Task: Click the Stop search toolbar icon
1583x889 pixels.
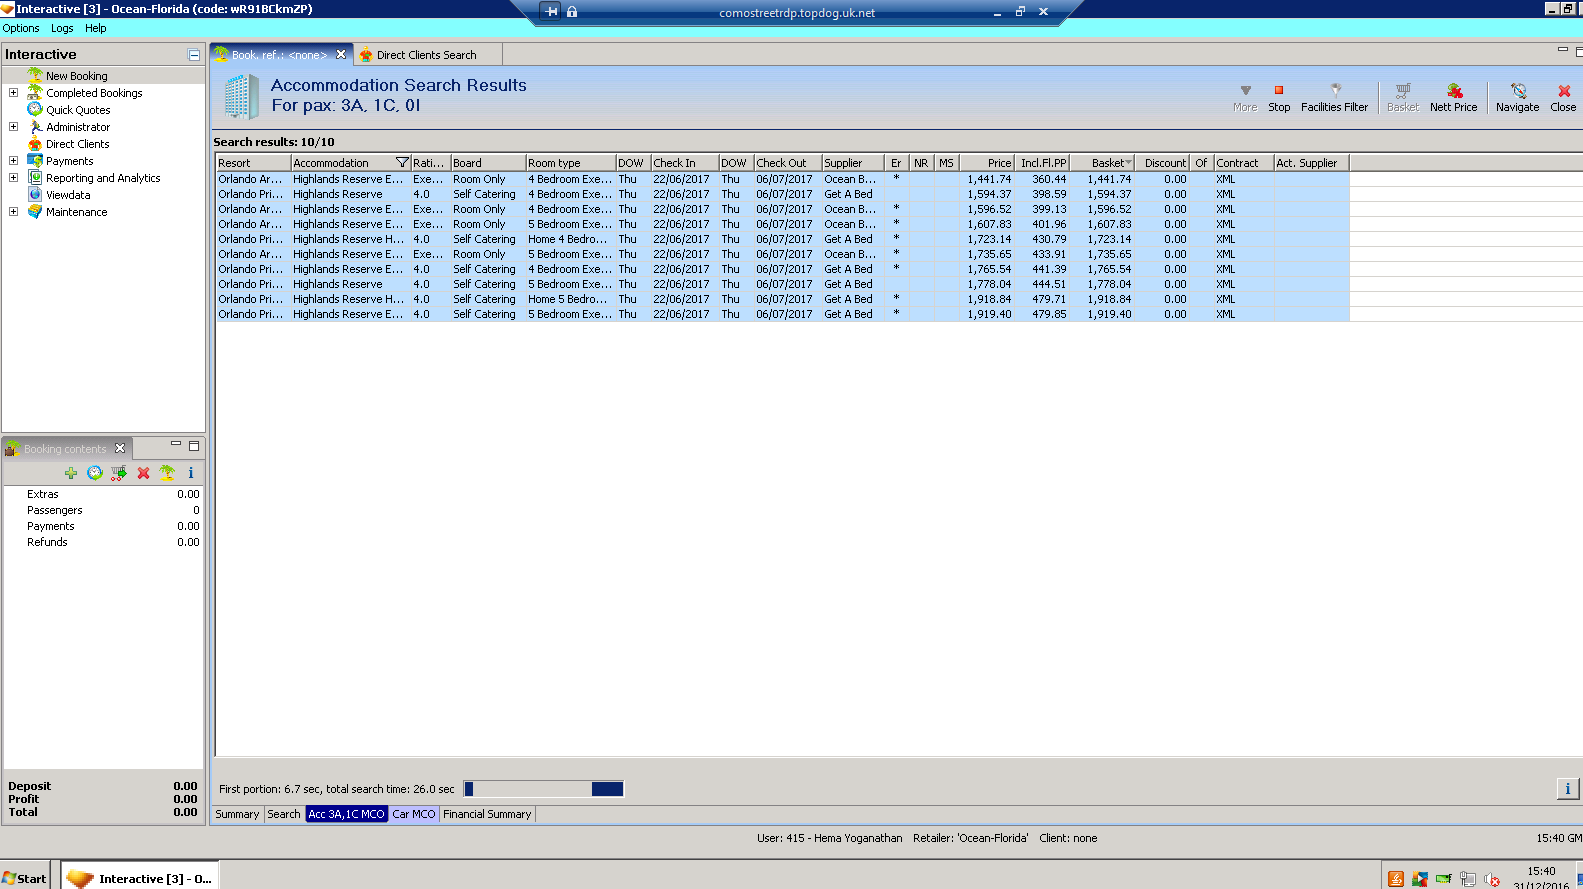Action: 1278,91
